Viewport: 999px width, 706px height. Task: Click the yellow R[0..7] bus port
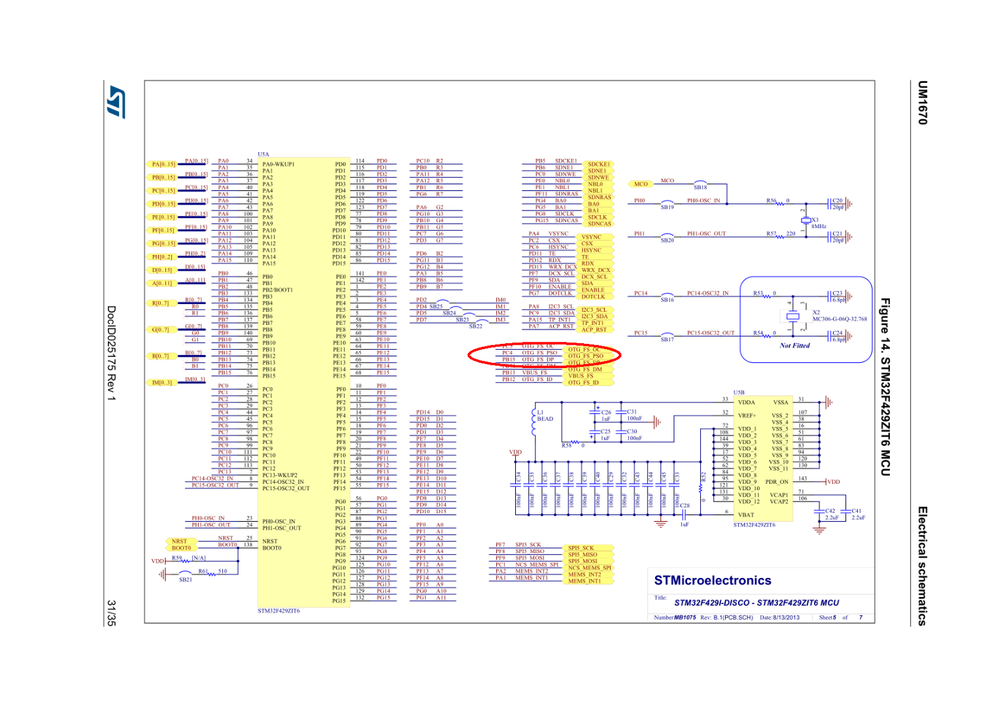[160, 303]
